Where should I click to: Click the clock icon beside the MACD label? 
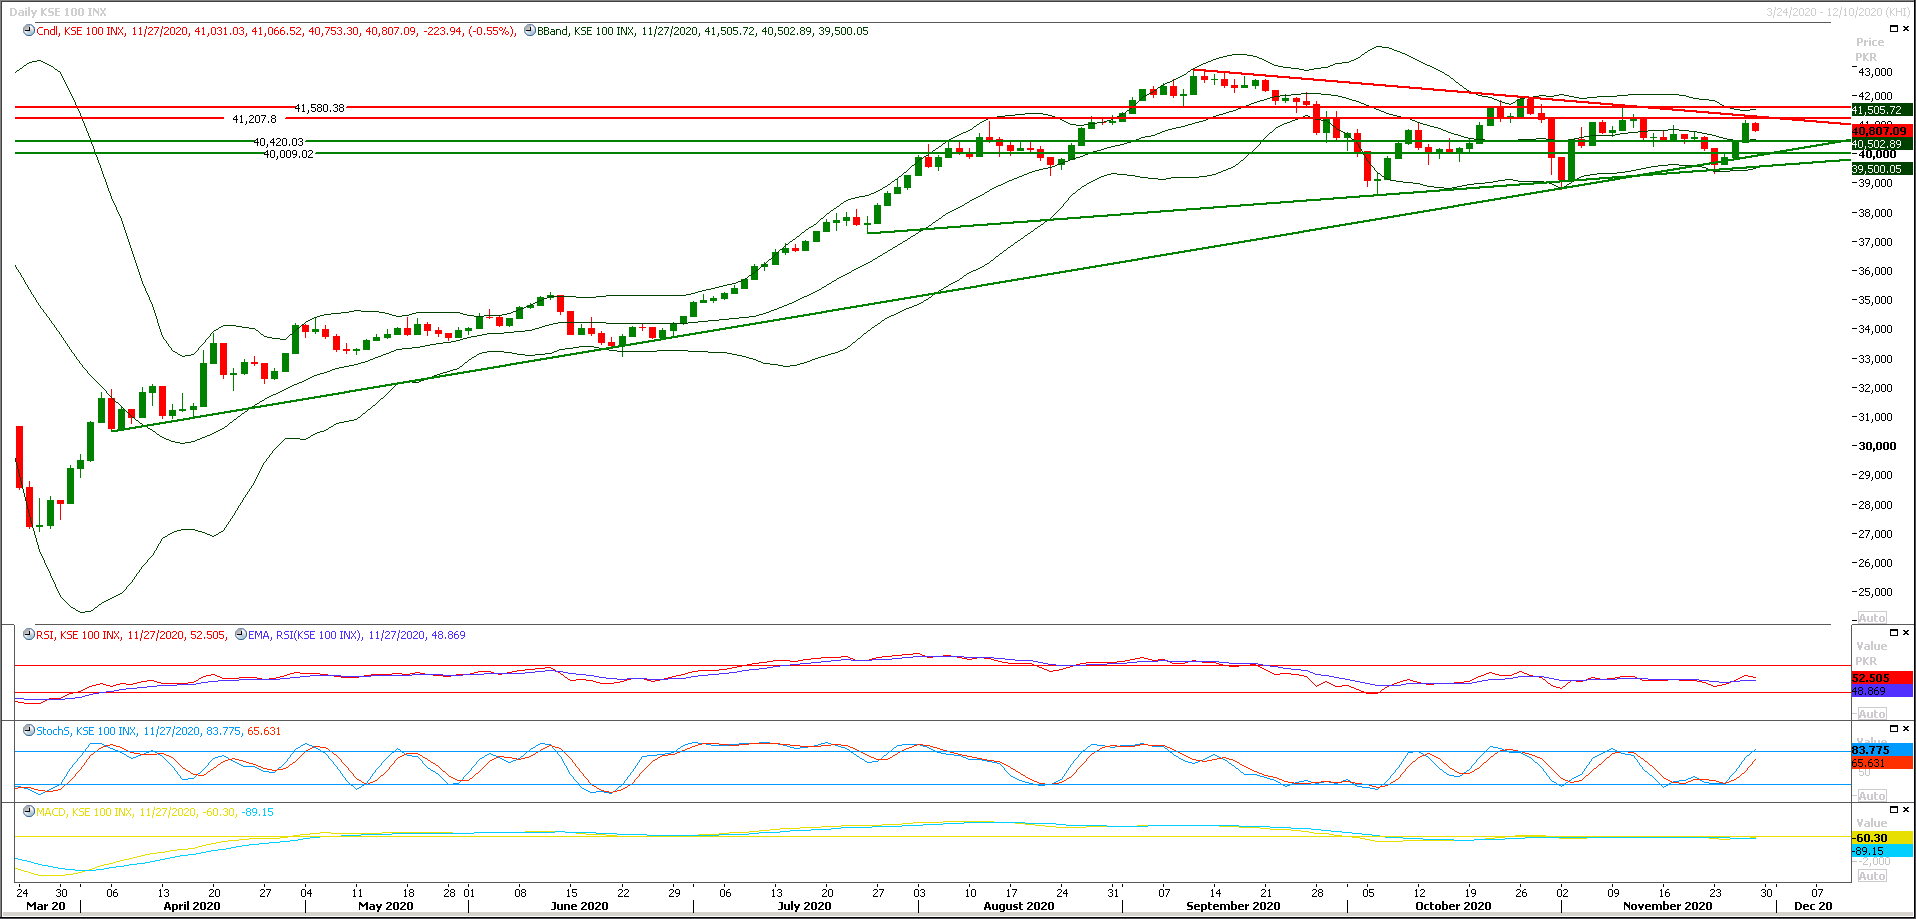(x=29, y=811)
